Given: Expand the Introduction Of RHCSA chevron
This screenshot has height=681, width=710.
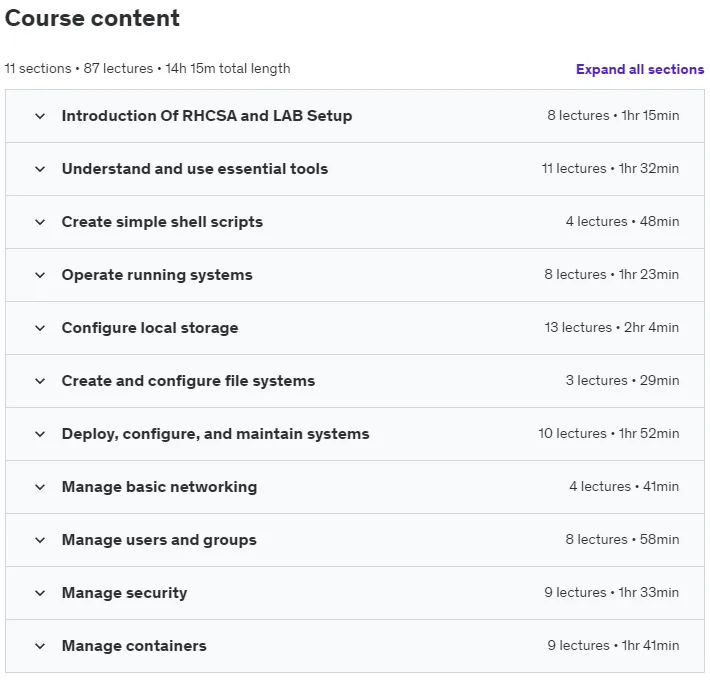Looking at the screenshot, I should (40, 116).
